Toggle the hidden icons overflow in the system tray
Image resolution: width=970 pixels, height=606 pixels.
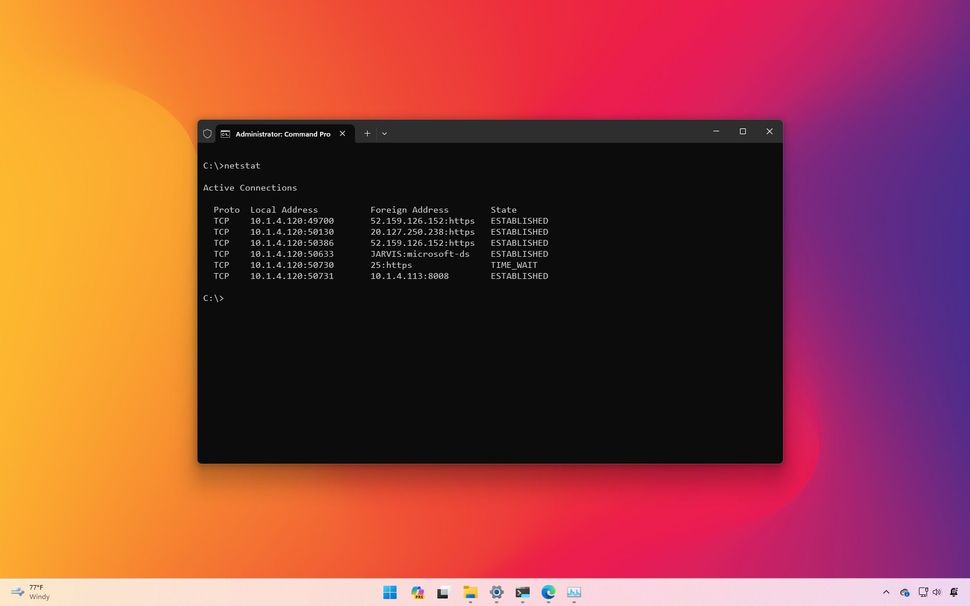[887, 592]
